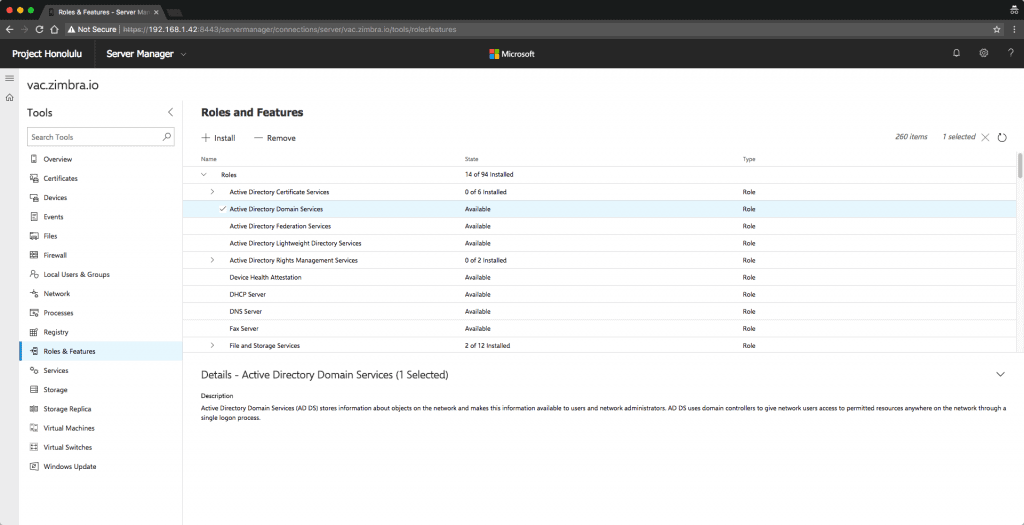Viewport: 1024px width, 525px height.
Task: Bookmark this page with the star icon
Action: [997, 29]
